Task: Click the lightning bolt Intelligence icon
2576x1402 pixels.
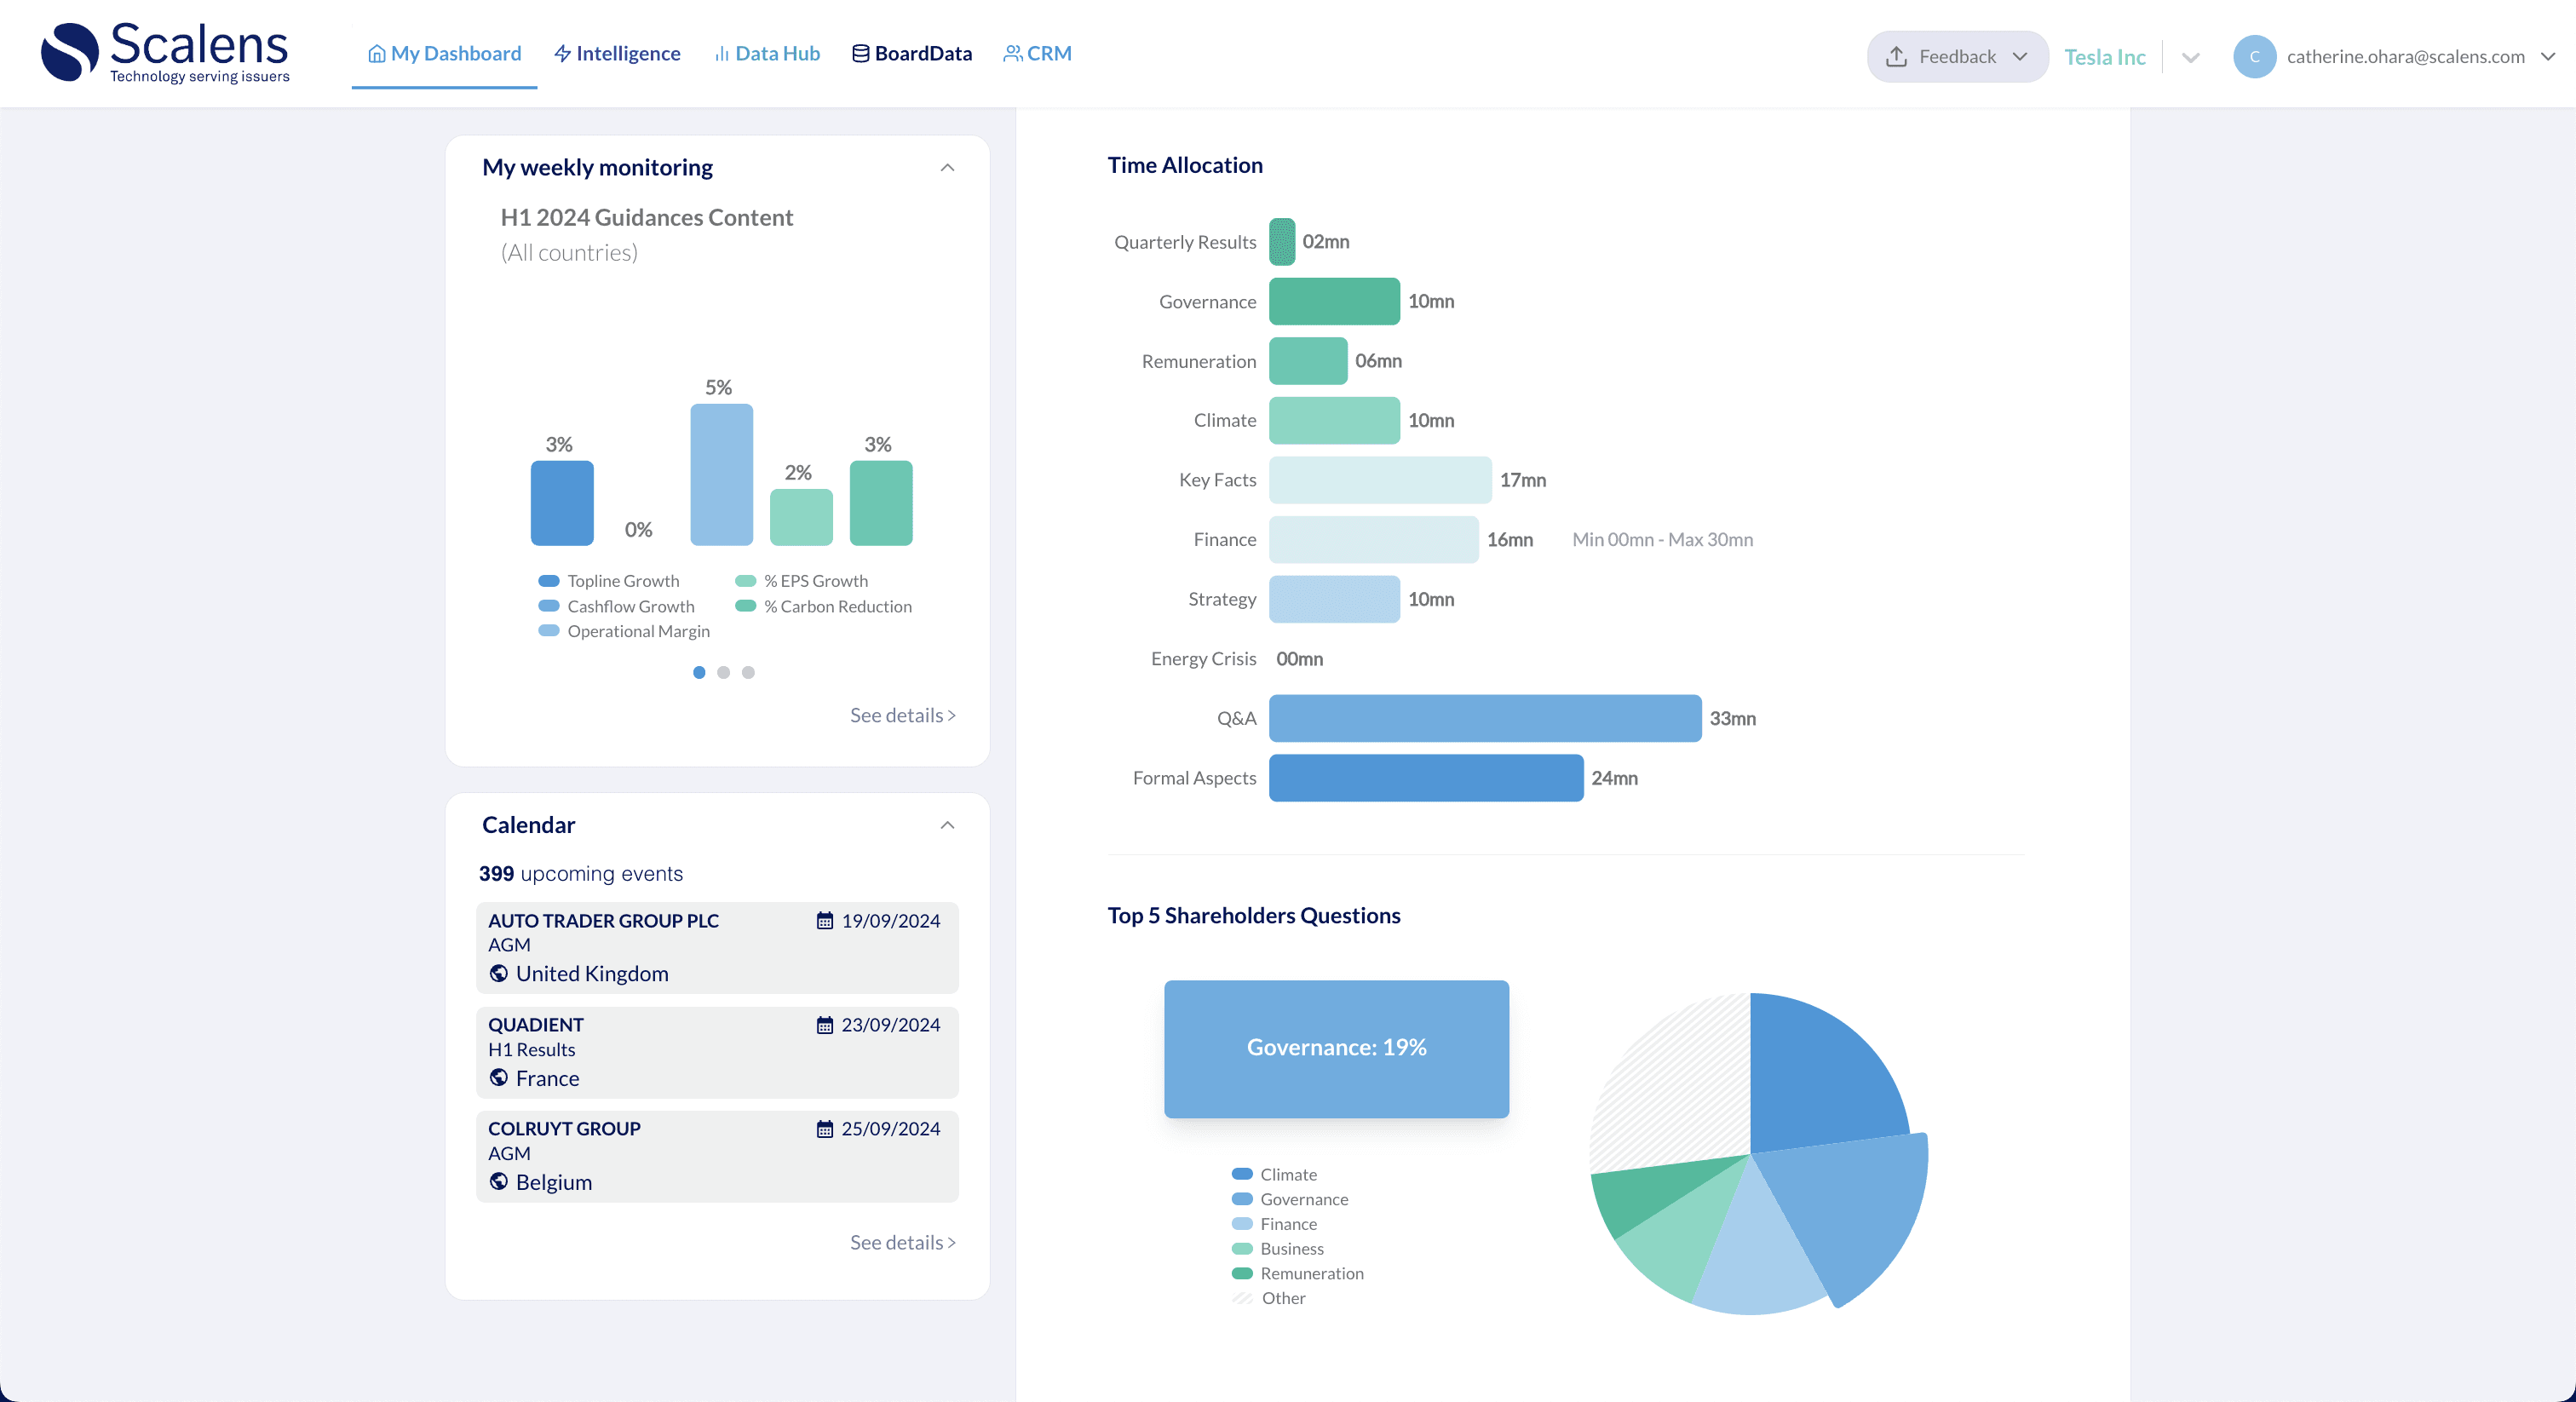Action: pyautogui.click(x=562, y=54)
